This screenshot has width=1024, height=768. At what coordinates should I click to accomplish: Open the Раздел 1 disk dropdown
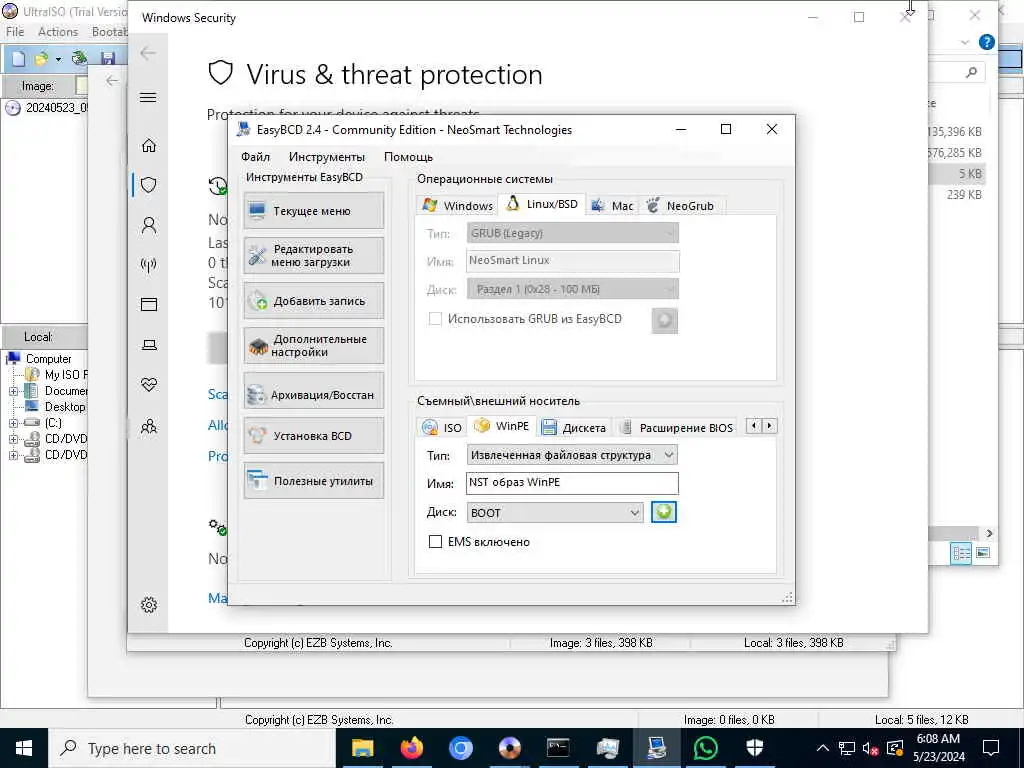click(x=573, y=289)
